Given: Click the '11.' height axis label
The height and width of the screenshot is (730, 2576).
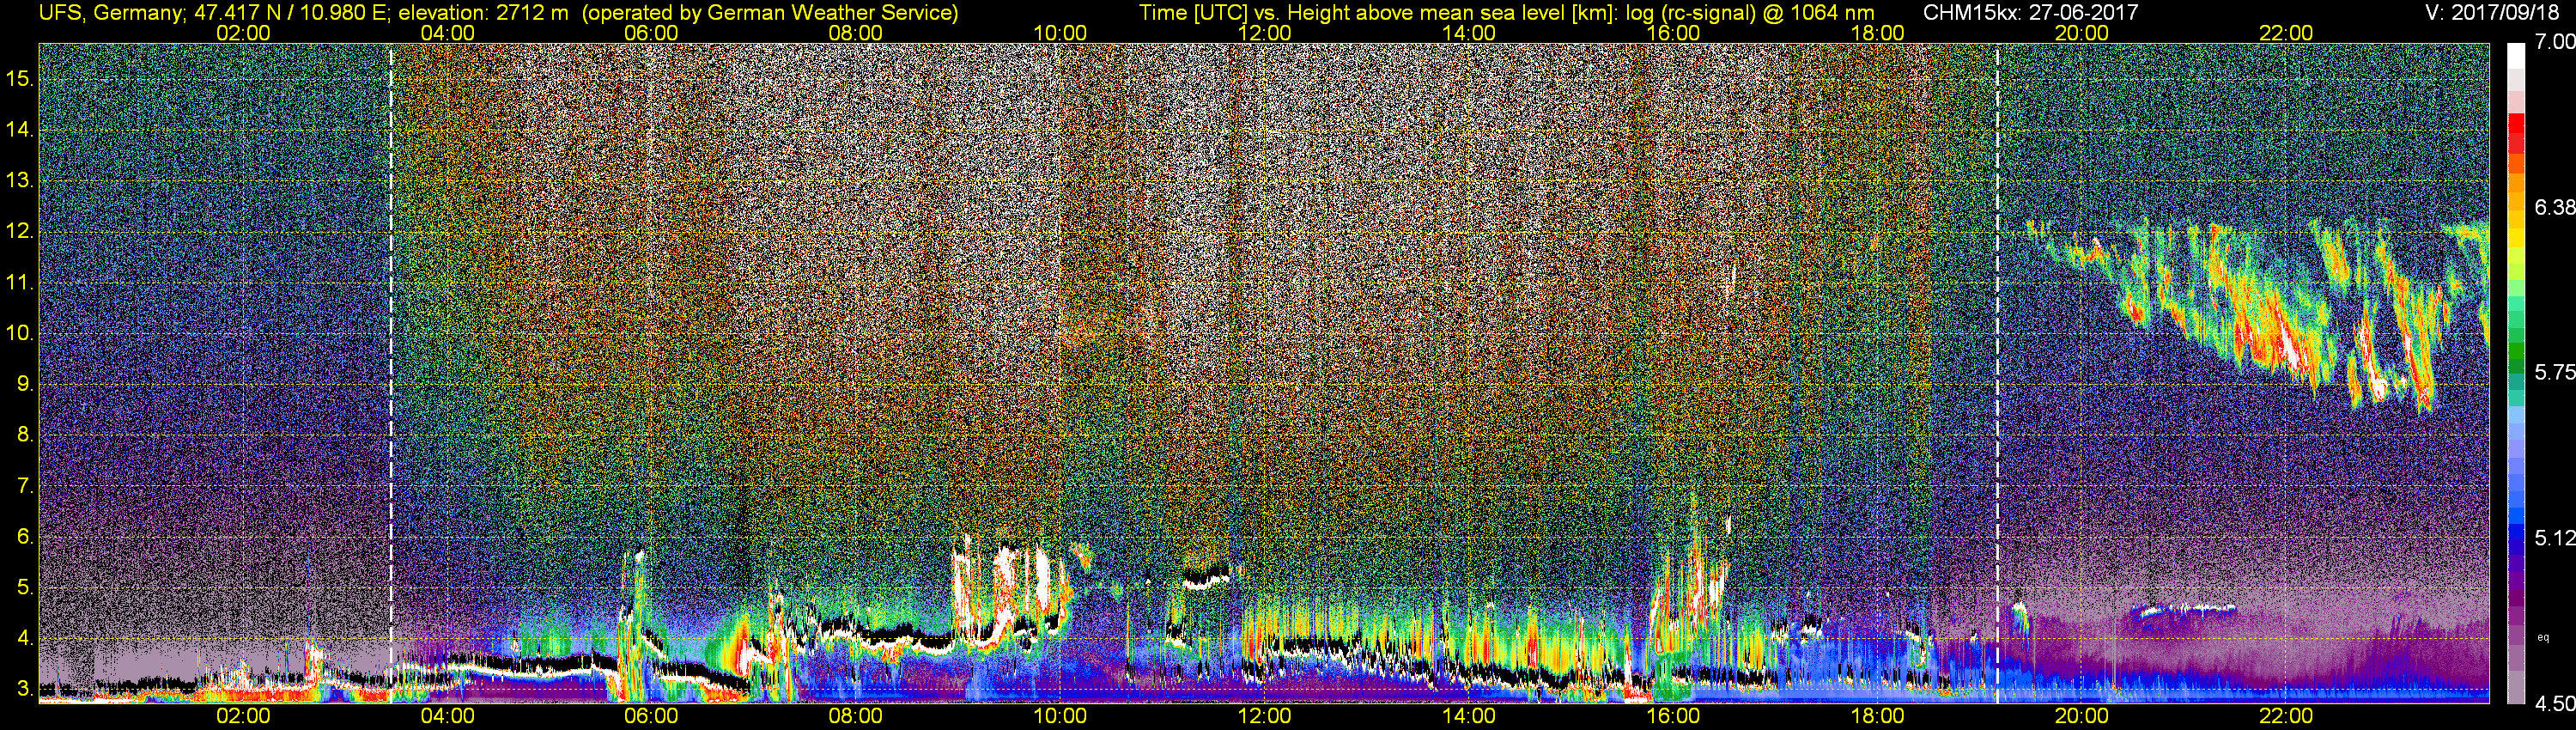Looking at the screenshot, I should coord(19,283).
